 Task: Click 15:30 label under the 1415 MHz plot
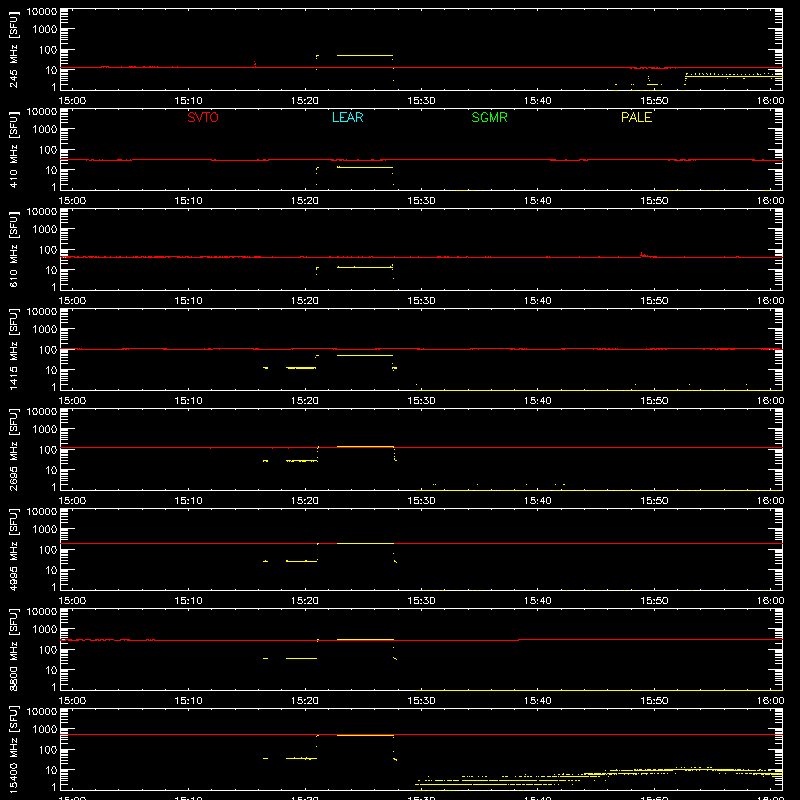point(421,401)
